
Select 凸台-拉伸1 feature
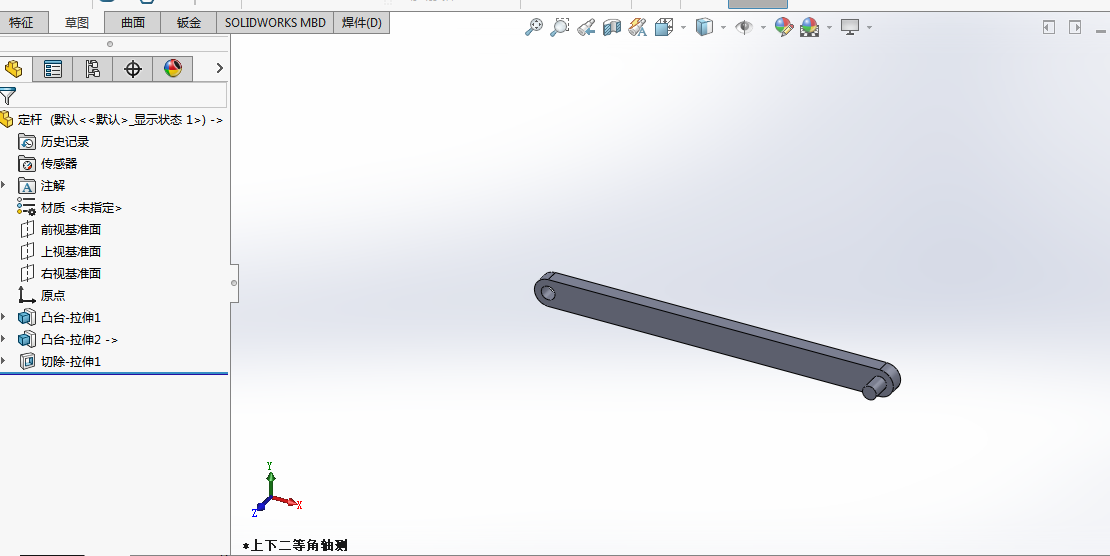[x=71, y=317]
